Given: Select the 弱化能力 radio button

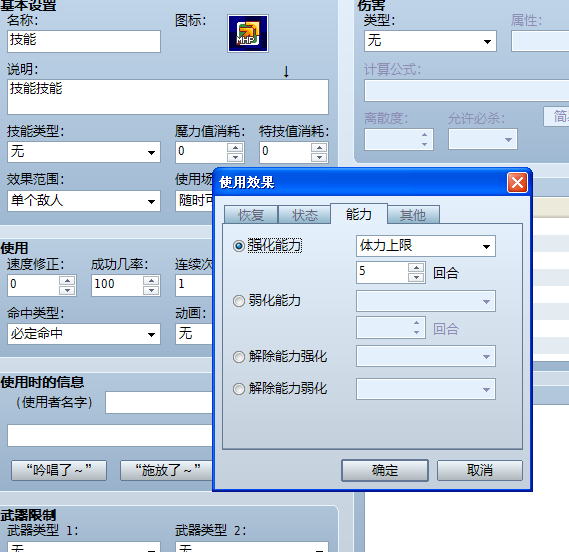Looking at the screenshot, I should (x=239, y=301).
